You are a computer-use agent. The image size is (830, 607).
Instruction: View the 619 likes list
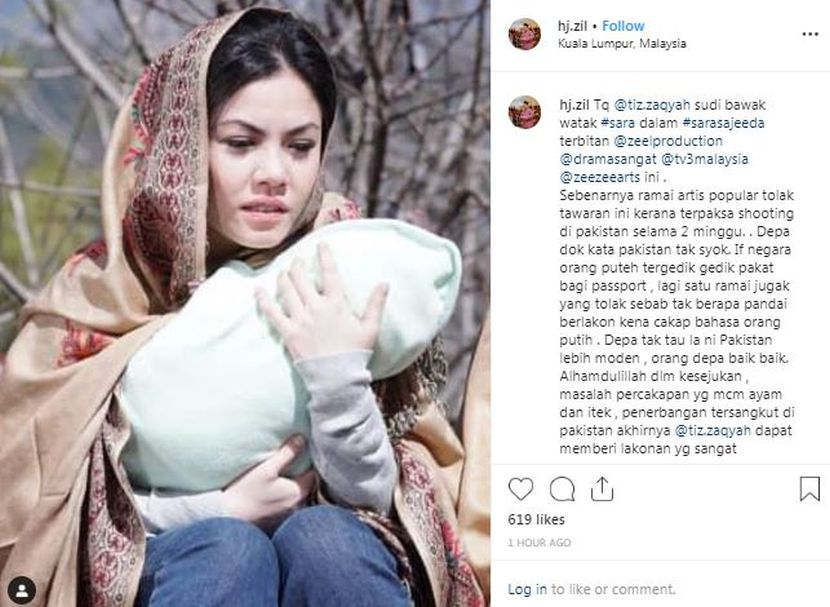pyautogui.click(x=536, y=520)
